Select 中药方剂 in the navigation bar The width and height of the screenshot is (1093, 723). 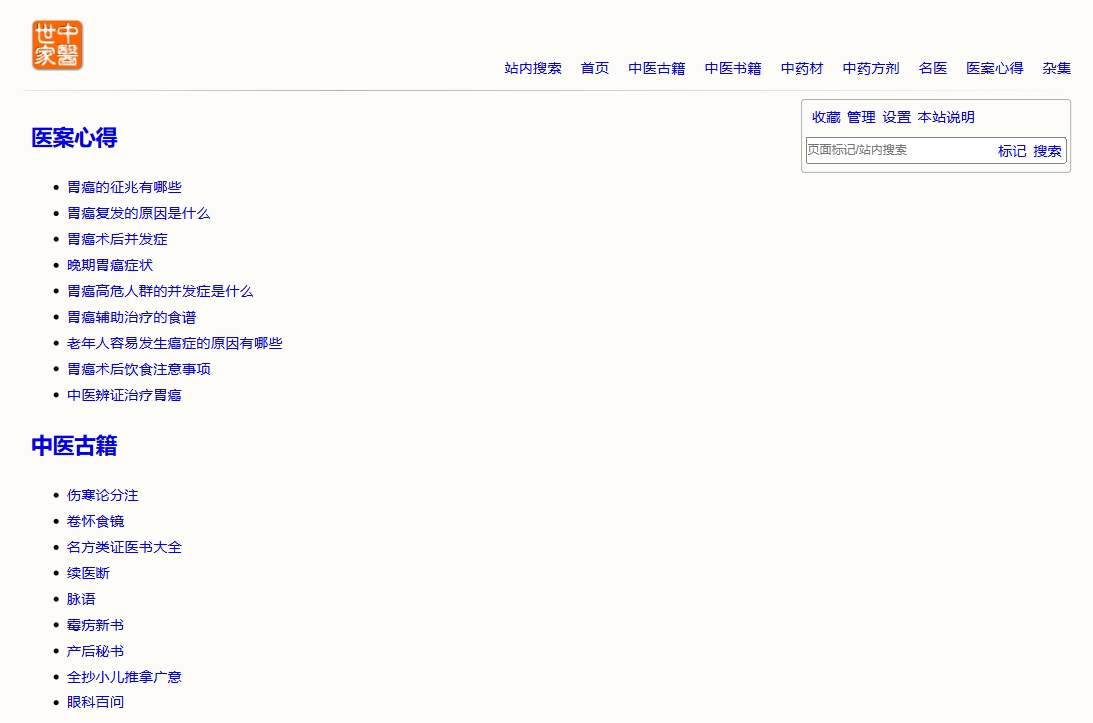pyautogui.click(x=871, y=68)
